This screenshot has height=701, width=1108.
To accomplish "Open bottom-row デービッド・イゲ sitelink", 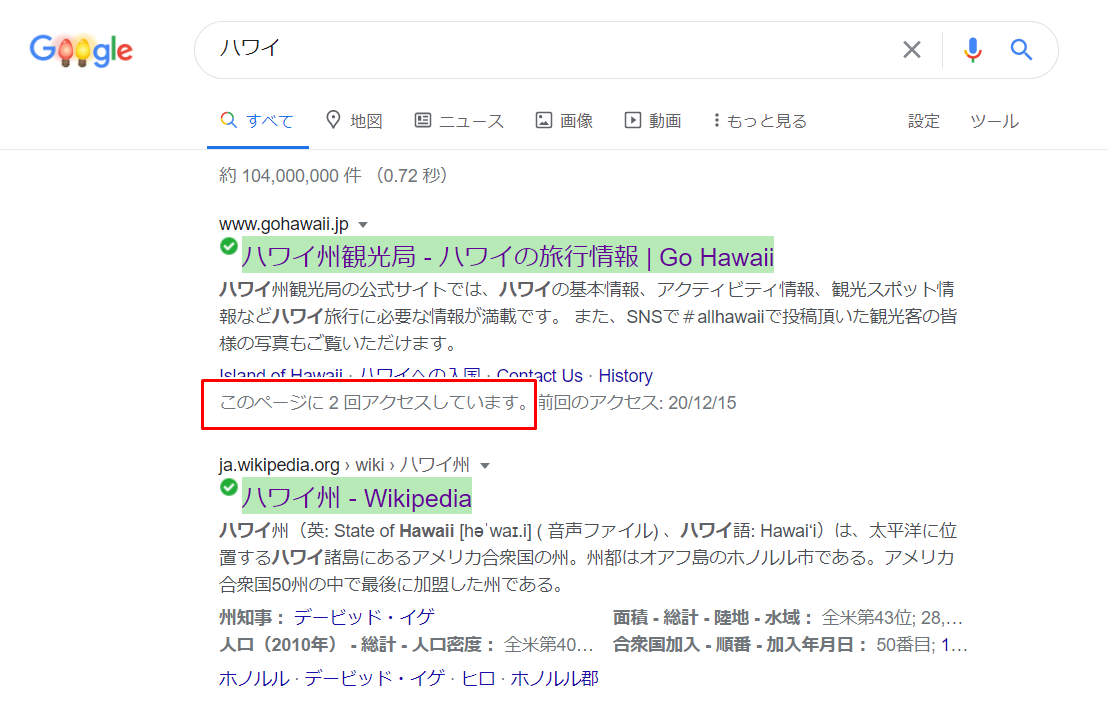I will tap(375, 678).
